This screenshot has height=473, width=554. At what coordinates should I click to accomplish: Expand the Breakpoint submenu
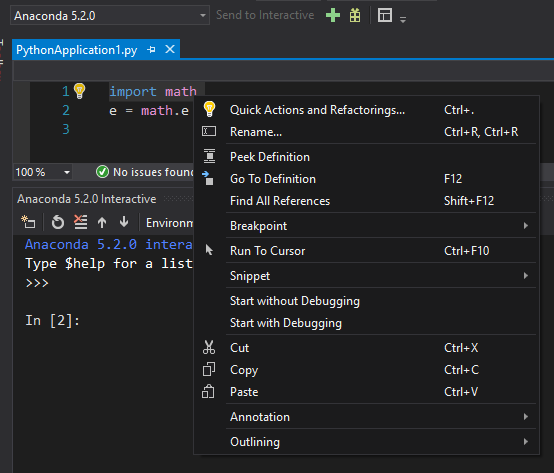pyautogui.click(x=366, y=226)
